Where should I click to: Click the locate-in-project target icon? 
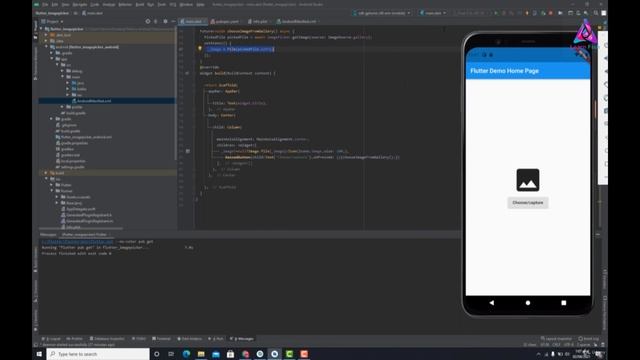(x=148, y=21)
